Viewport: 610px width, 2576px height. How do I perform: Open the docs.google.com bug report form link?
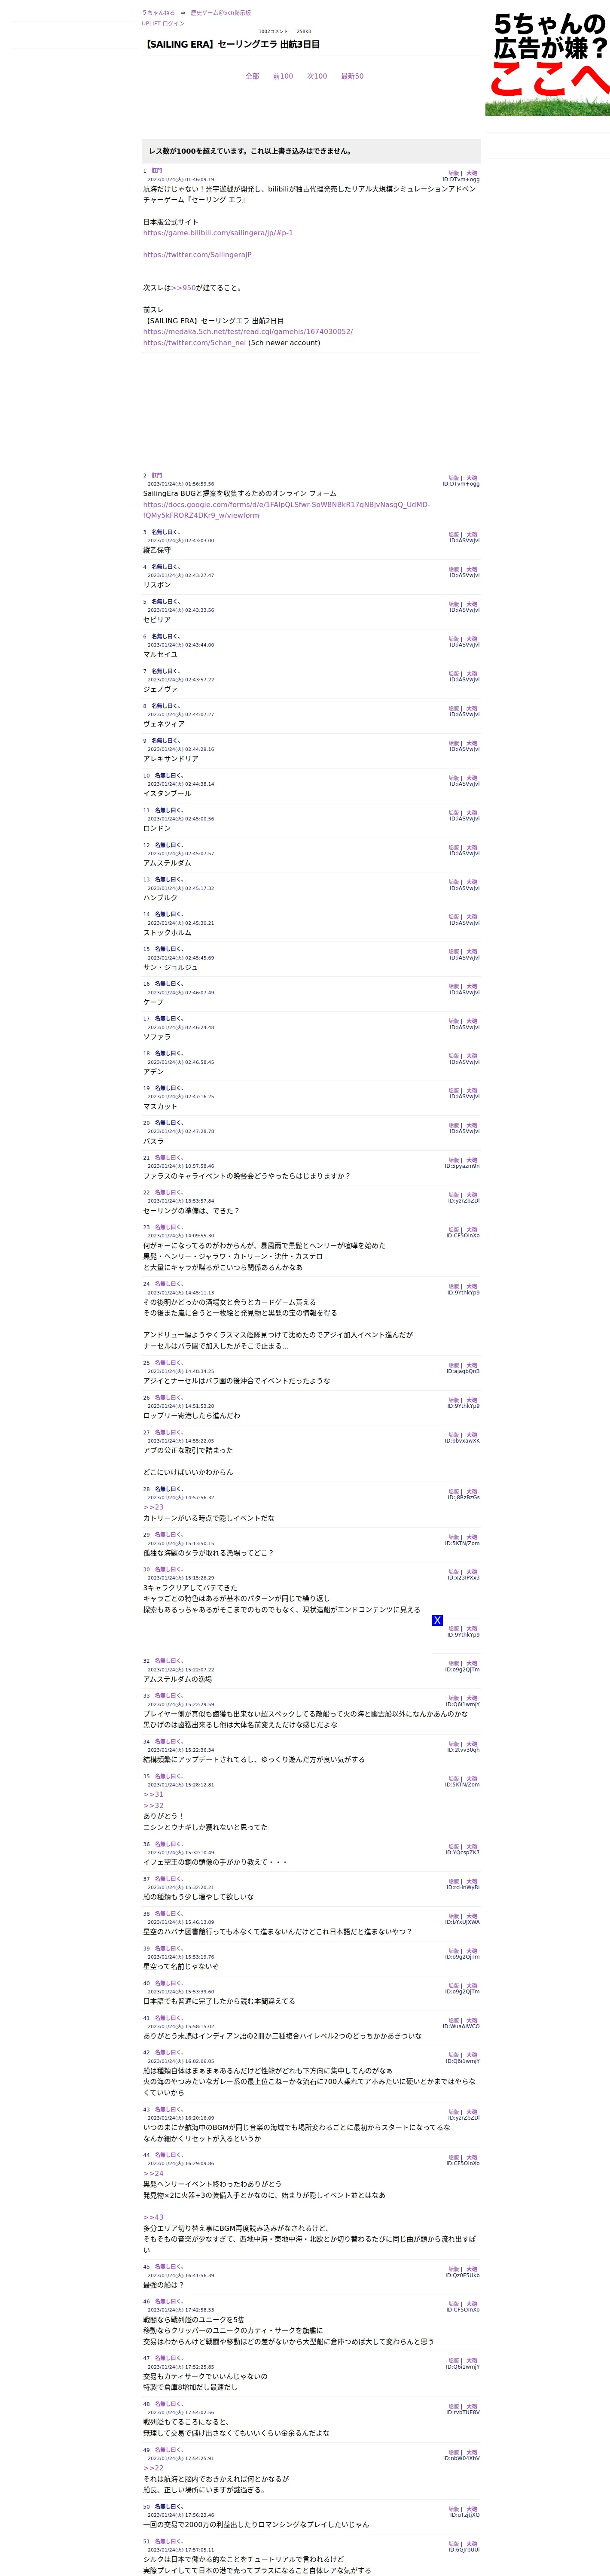[x=286, y=510]
